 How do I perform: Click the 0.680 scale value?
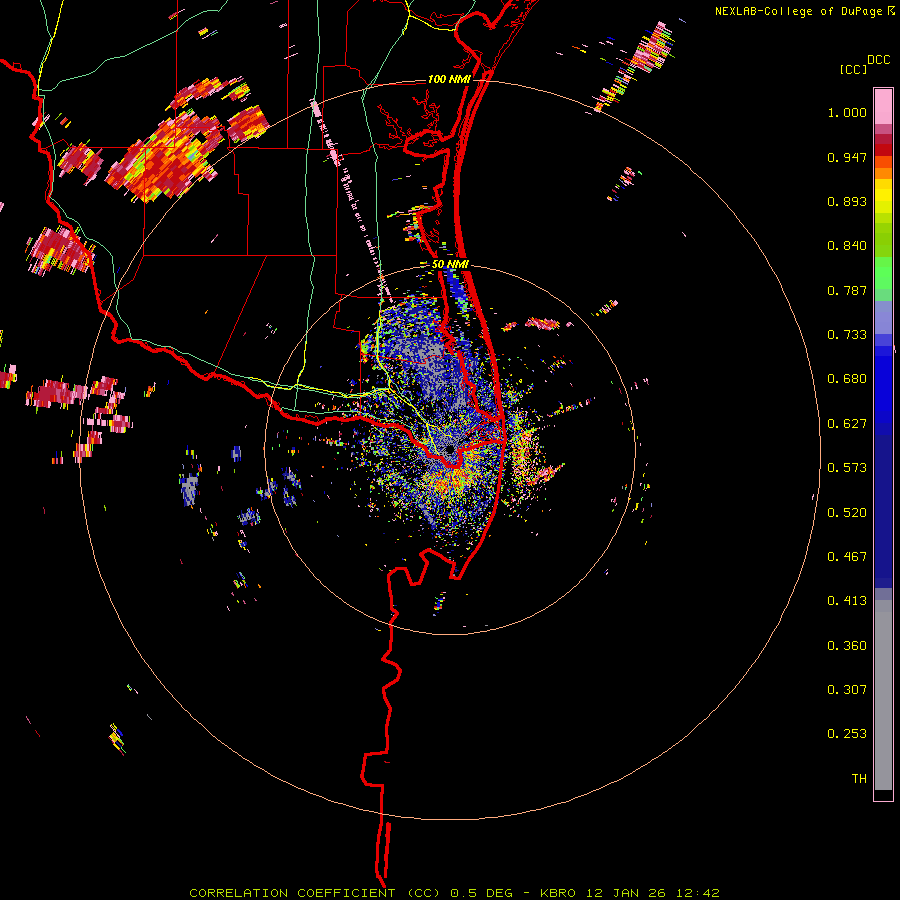847,379
